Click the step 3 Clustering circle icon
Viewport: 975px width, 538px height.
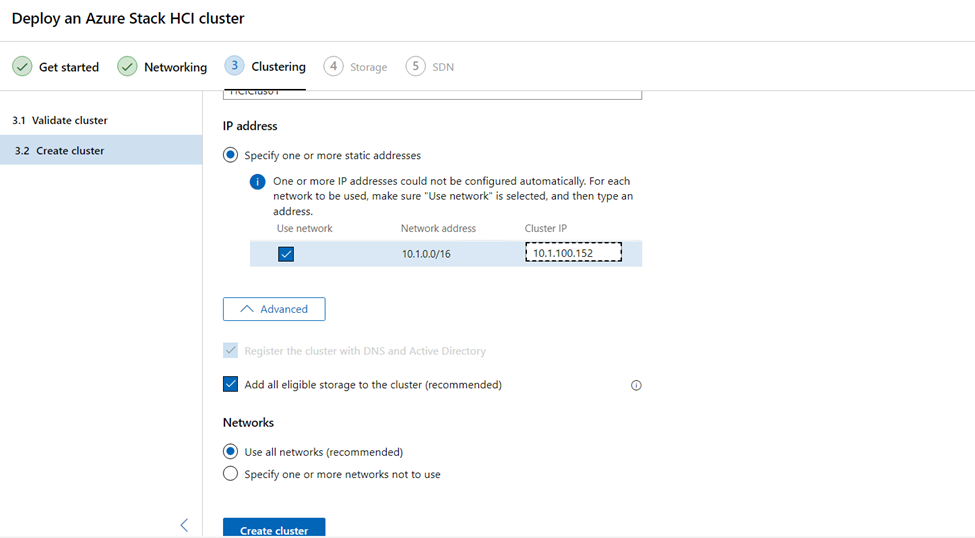[234, 65]
